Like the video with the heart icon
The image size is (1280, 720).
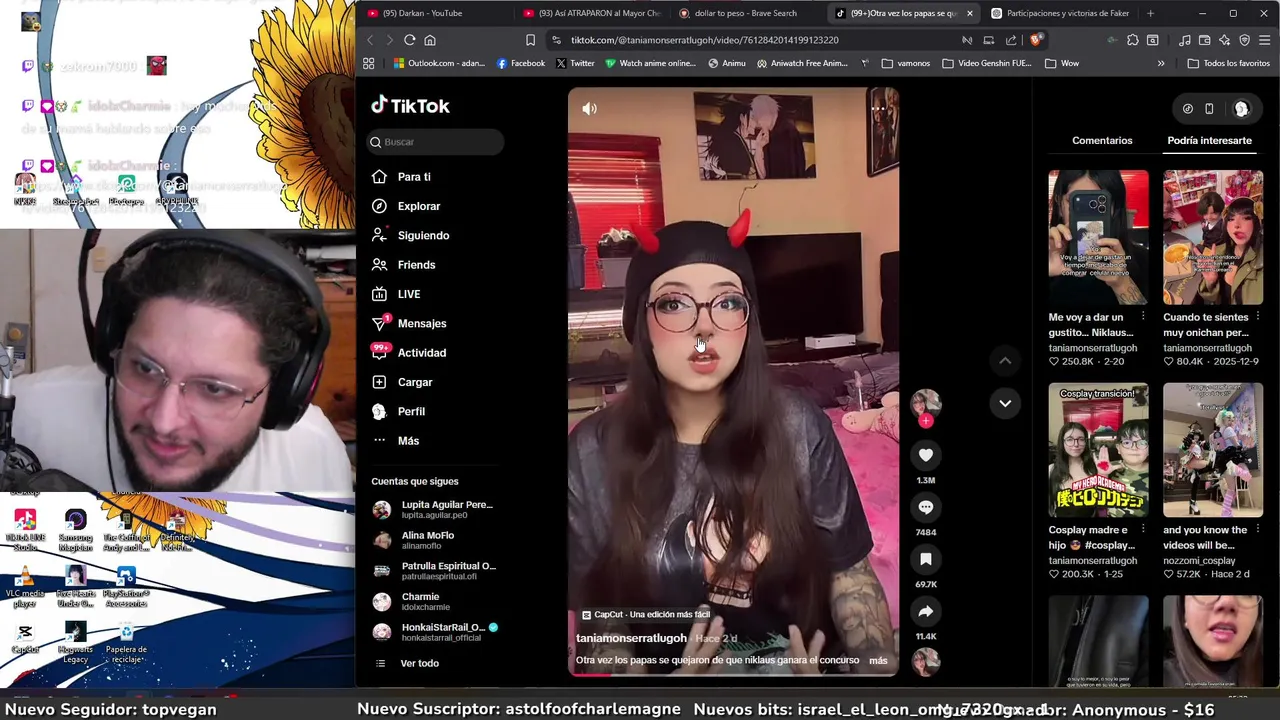[926, 455]
